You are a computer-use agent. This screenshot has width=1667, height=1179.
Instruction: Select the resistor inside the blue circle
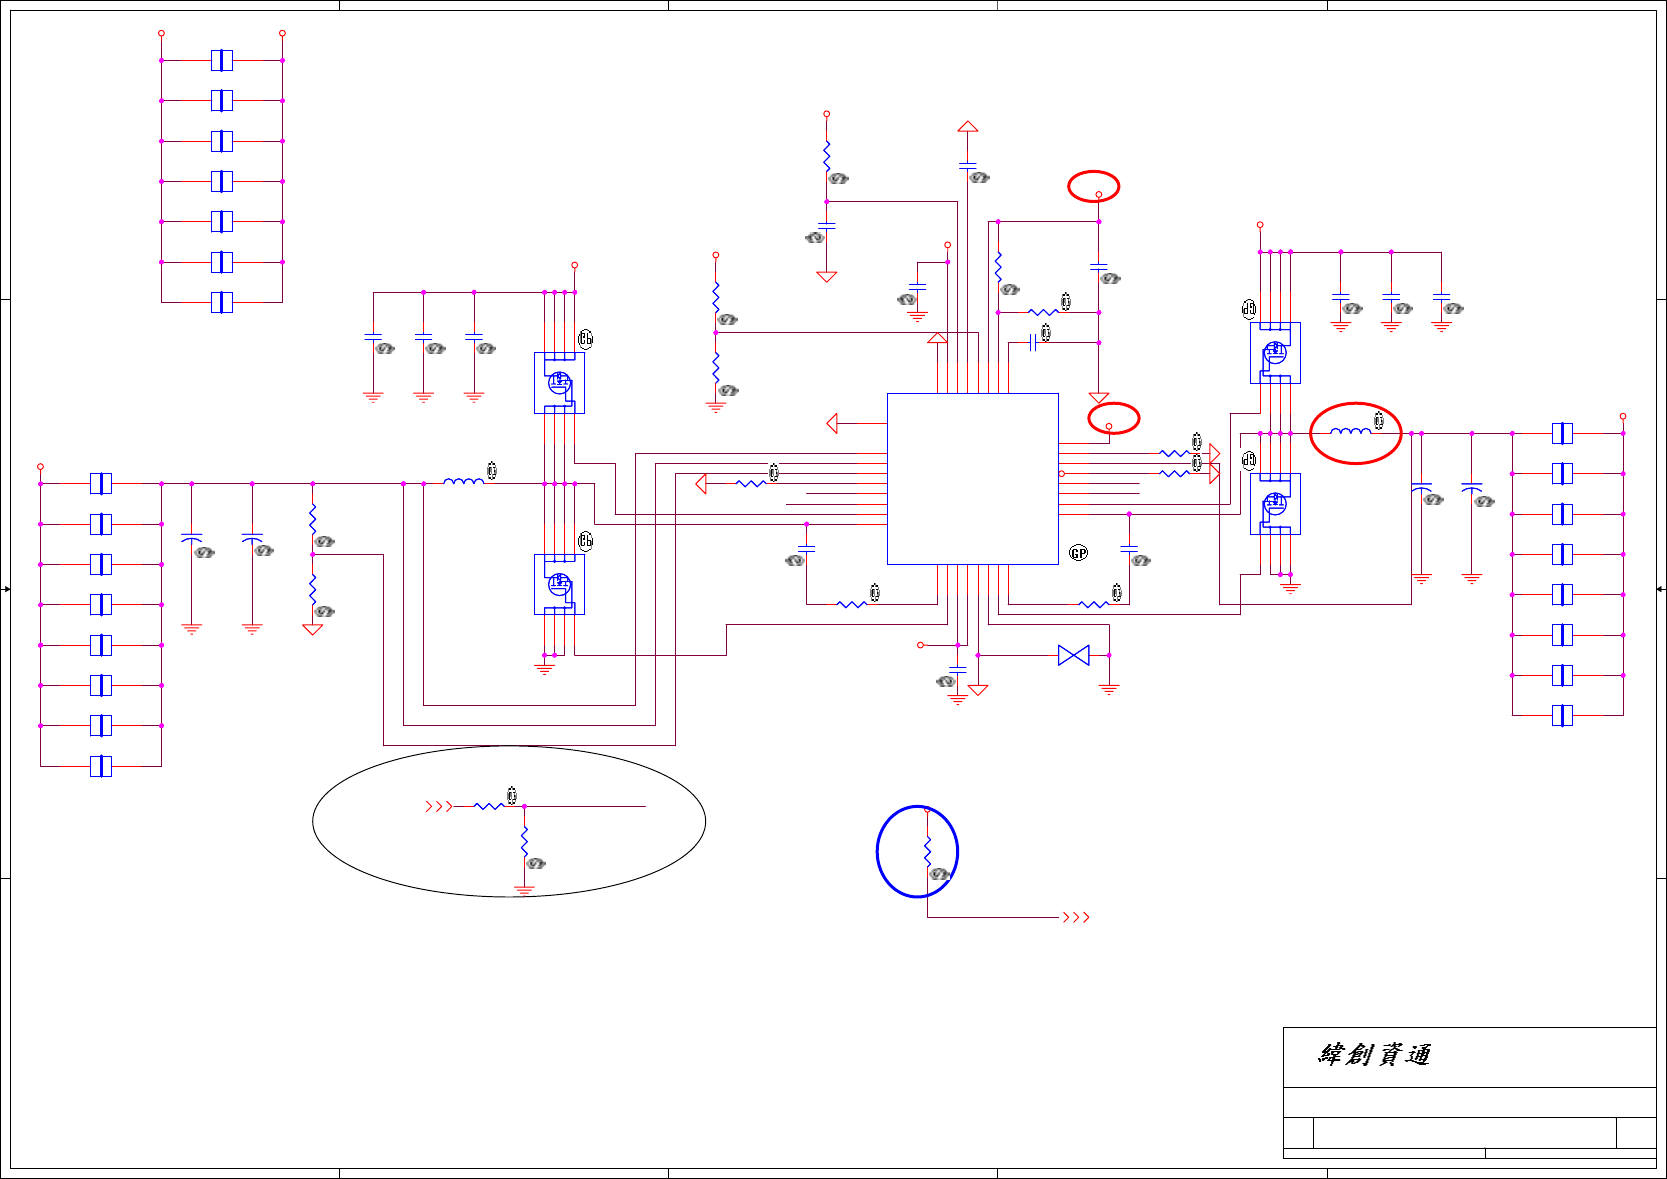tap(927, 851)
